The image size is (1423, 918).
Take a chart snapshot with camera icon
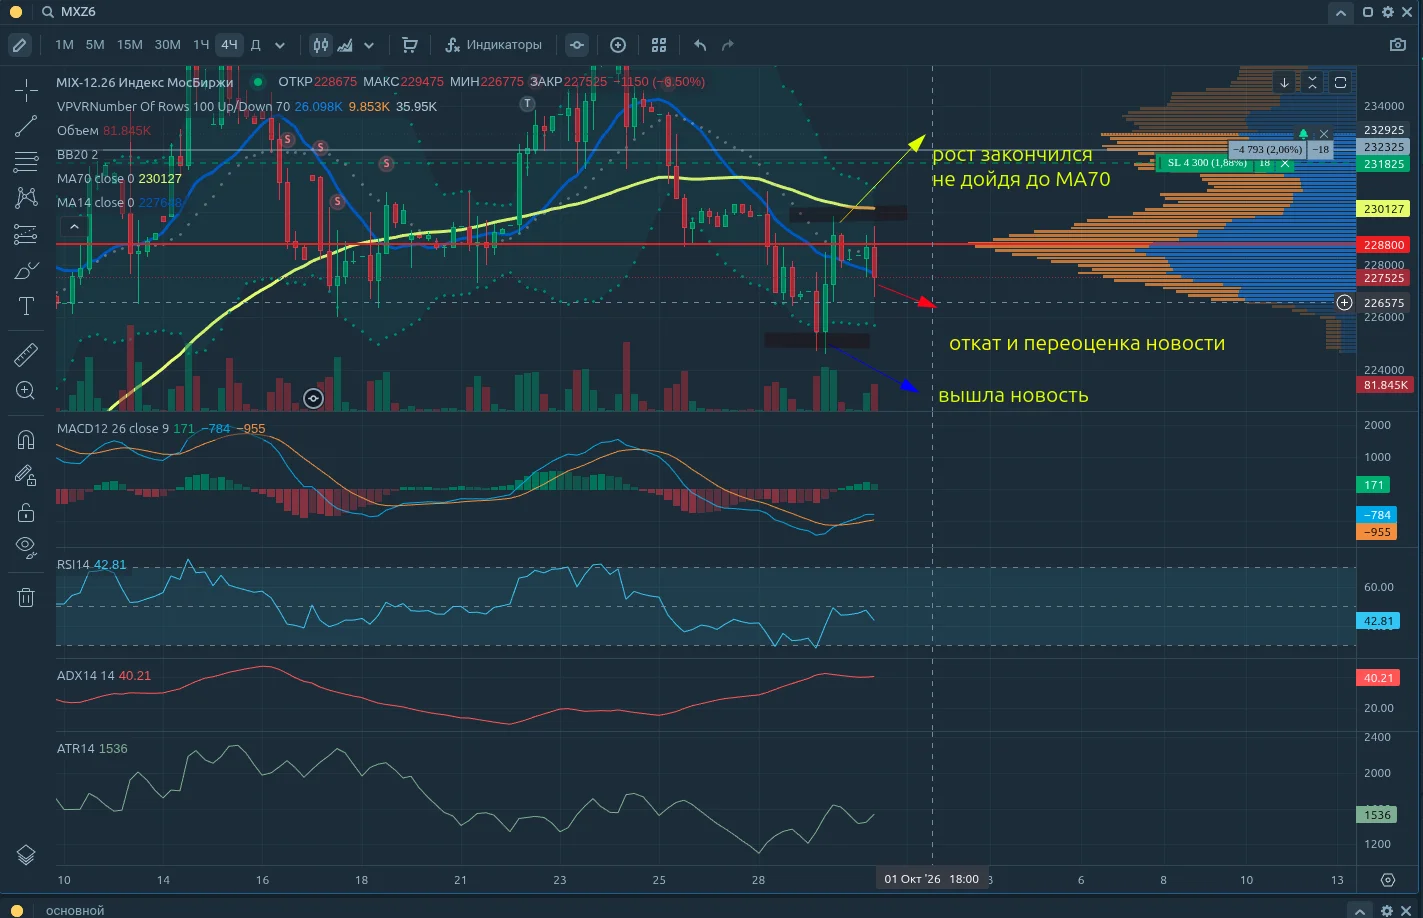[x=1398, y=45]
